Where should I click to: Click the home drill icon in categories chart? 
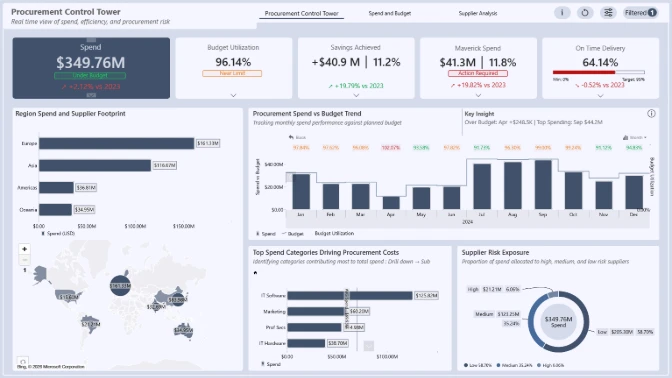click(x=255, y=273)
